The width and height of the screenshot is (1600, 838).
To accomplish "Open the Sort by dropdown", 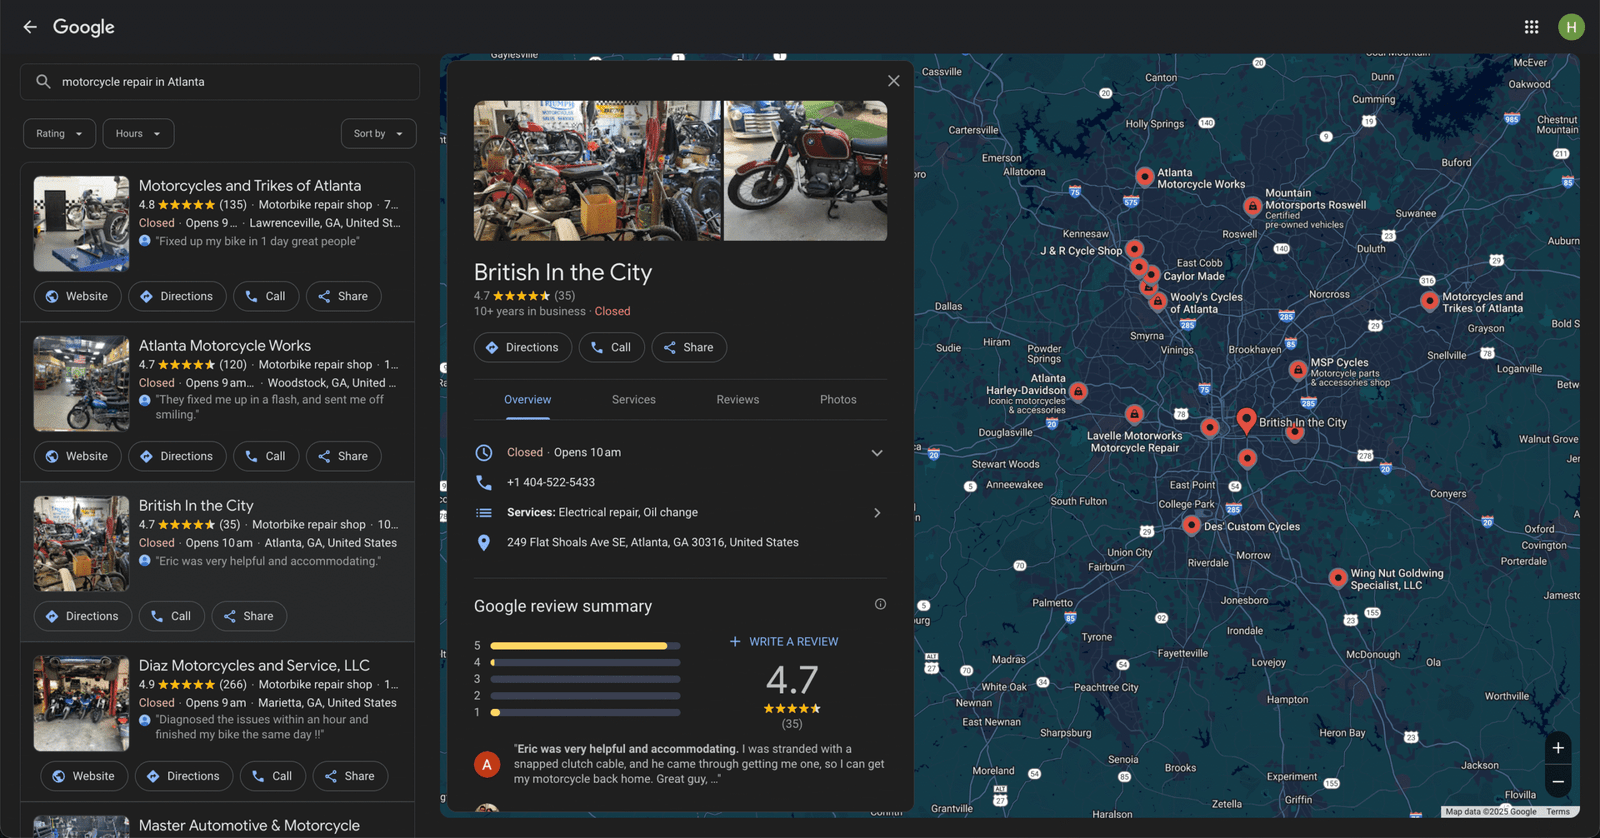I will pyautogui.click(x=378, y=133).
